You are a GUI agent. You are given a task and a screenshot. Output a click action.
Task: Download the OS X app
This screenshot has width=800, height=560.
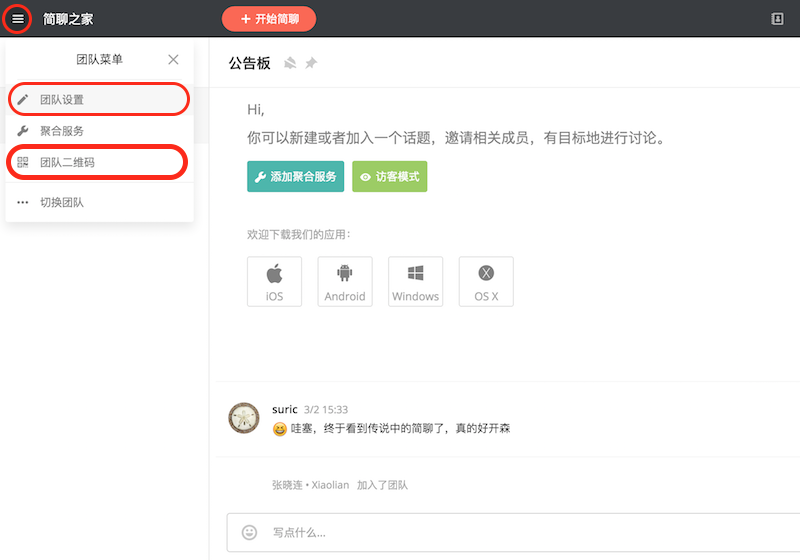(x=486, y=281)
